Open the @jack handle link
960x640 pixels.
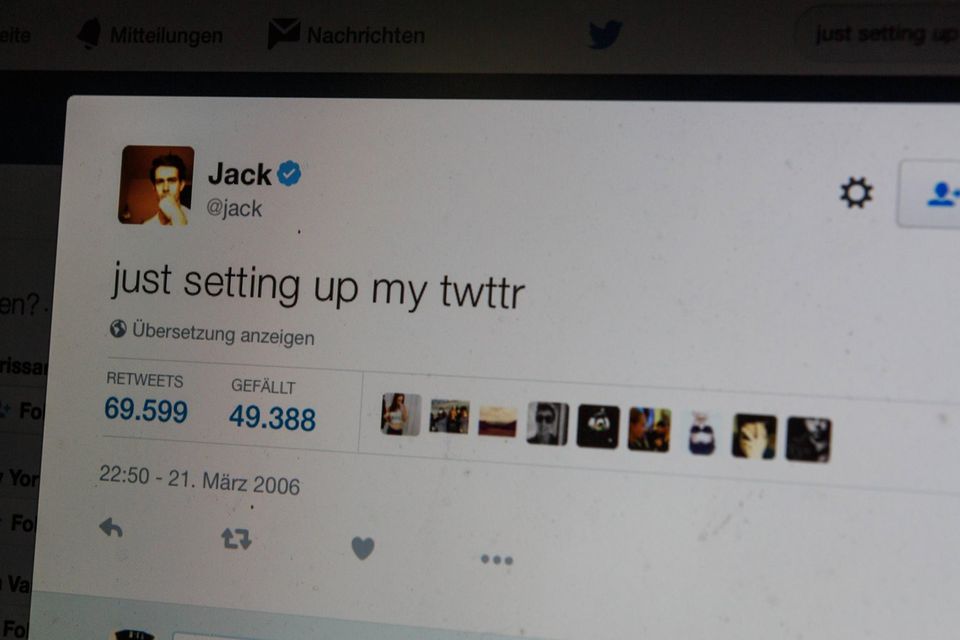(x=234, y=208)
